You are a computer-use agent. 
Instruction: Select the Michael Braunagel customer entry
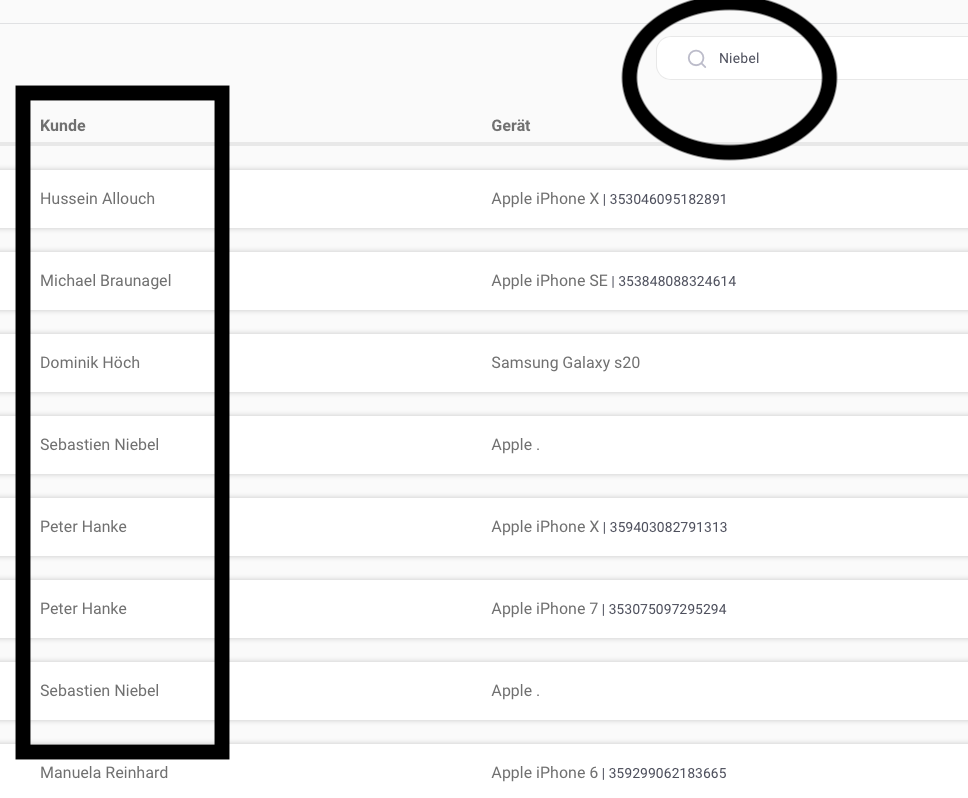pyautogui.click(x=105, y=281)
